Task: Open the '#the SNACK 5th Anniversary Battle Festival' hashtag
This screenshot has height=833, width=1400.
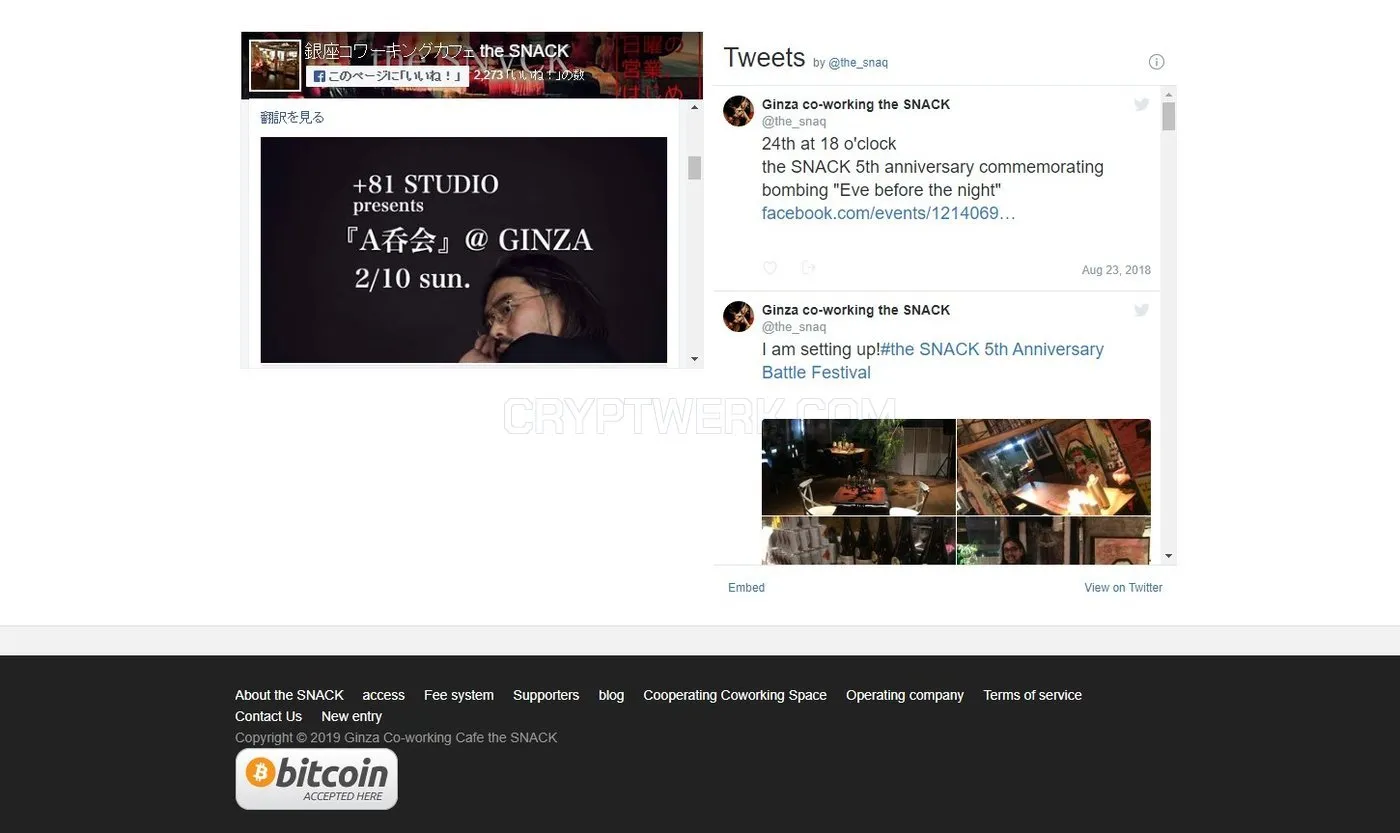Action: coord(933,361)
